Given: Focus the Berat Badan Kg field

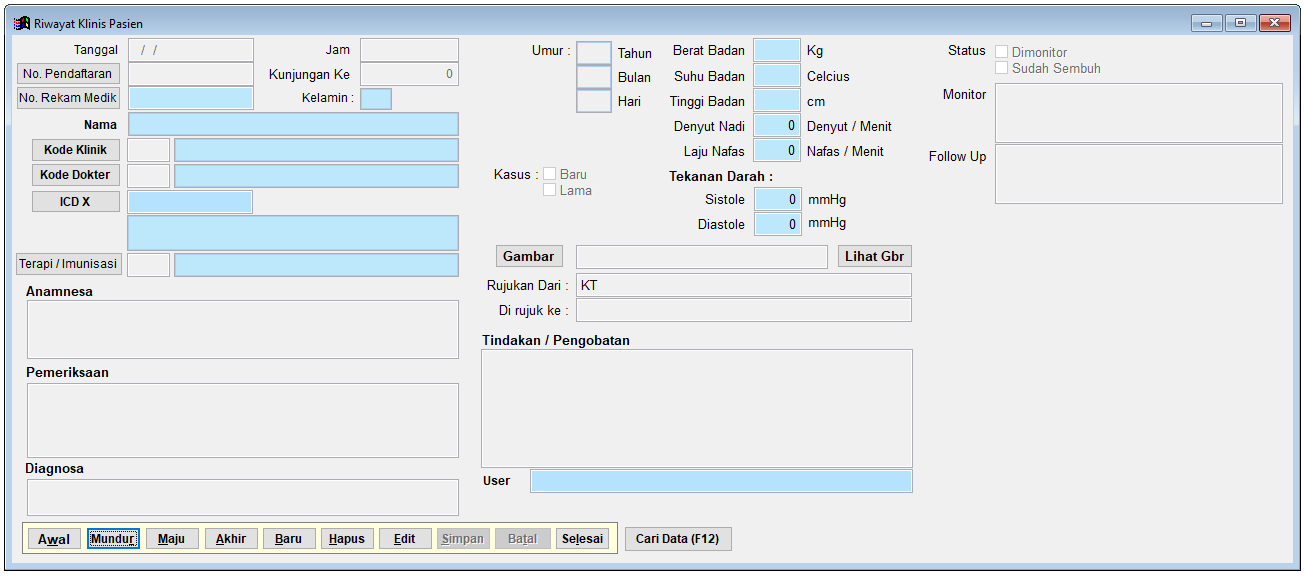Looking at the screenshot, I should pyautogui.click(x=777, y=50).
